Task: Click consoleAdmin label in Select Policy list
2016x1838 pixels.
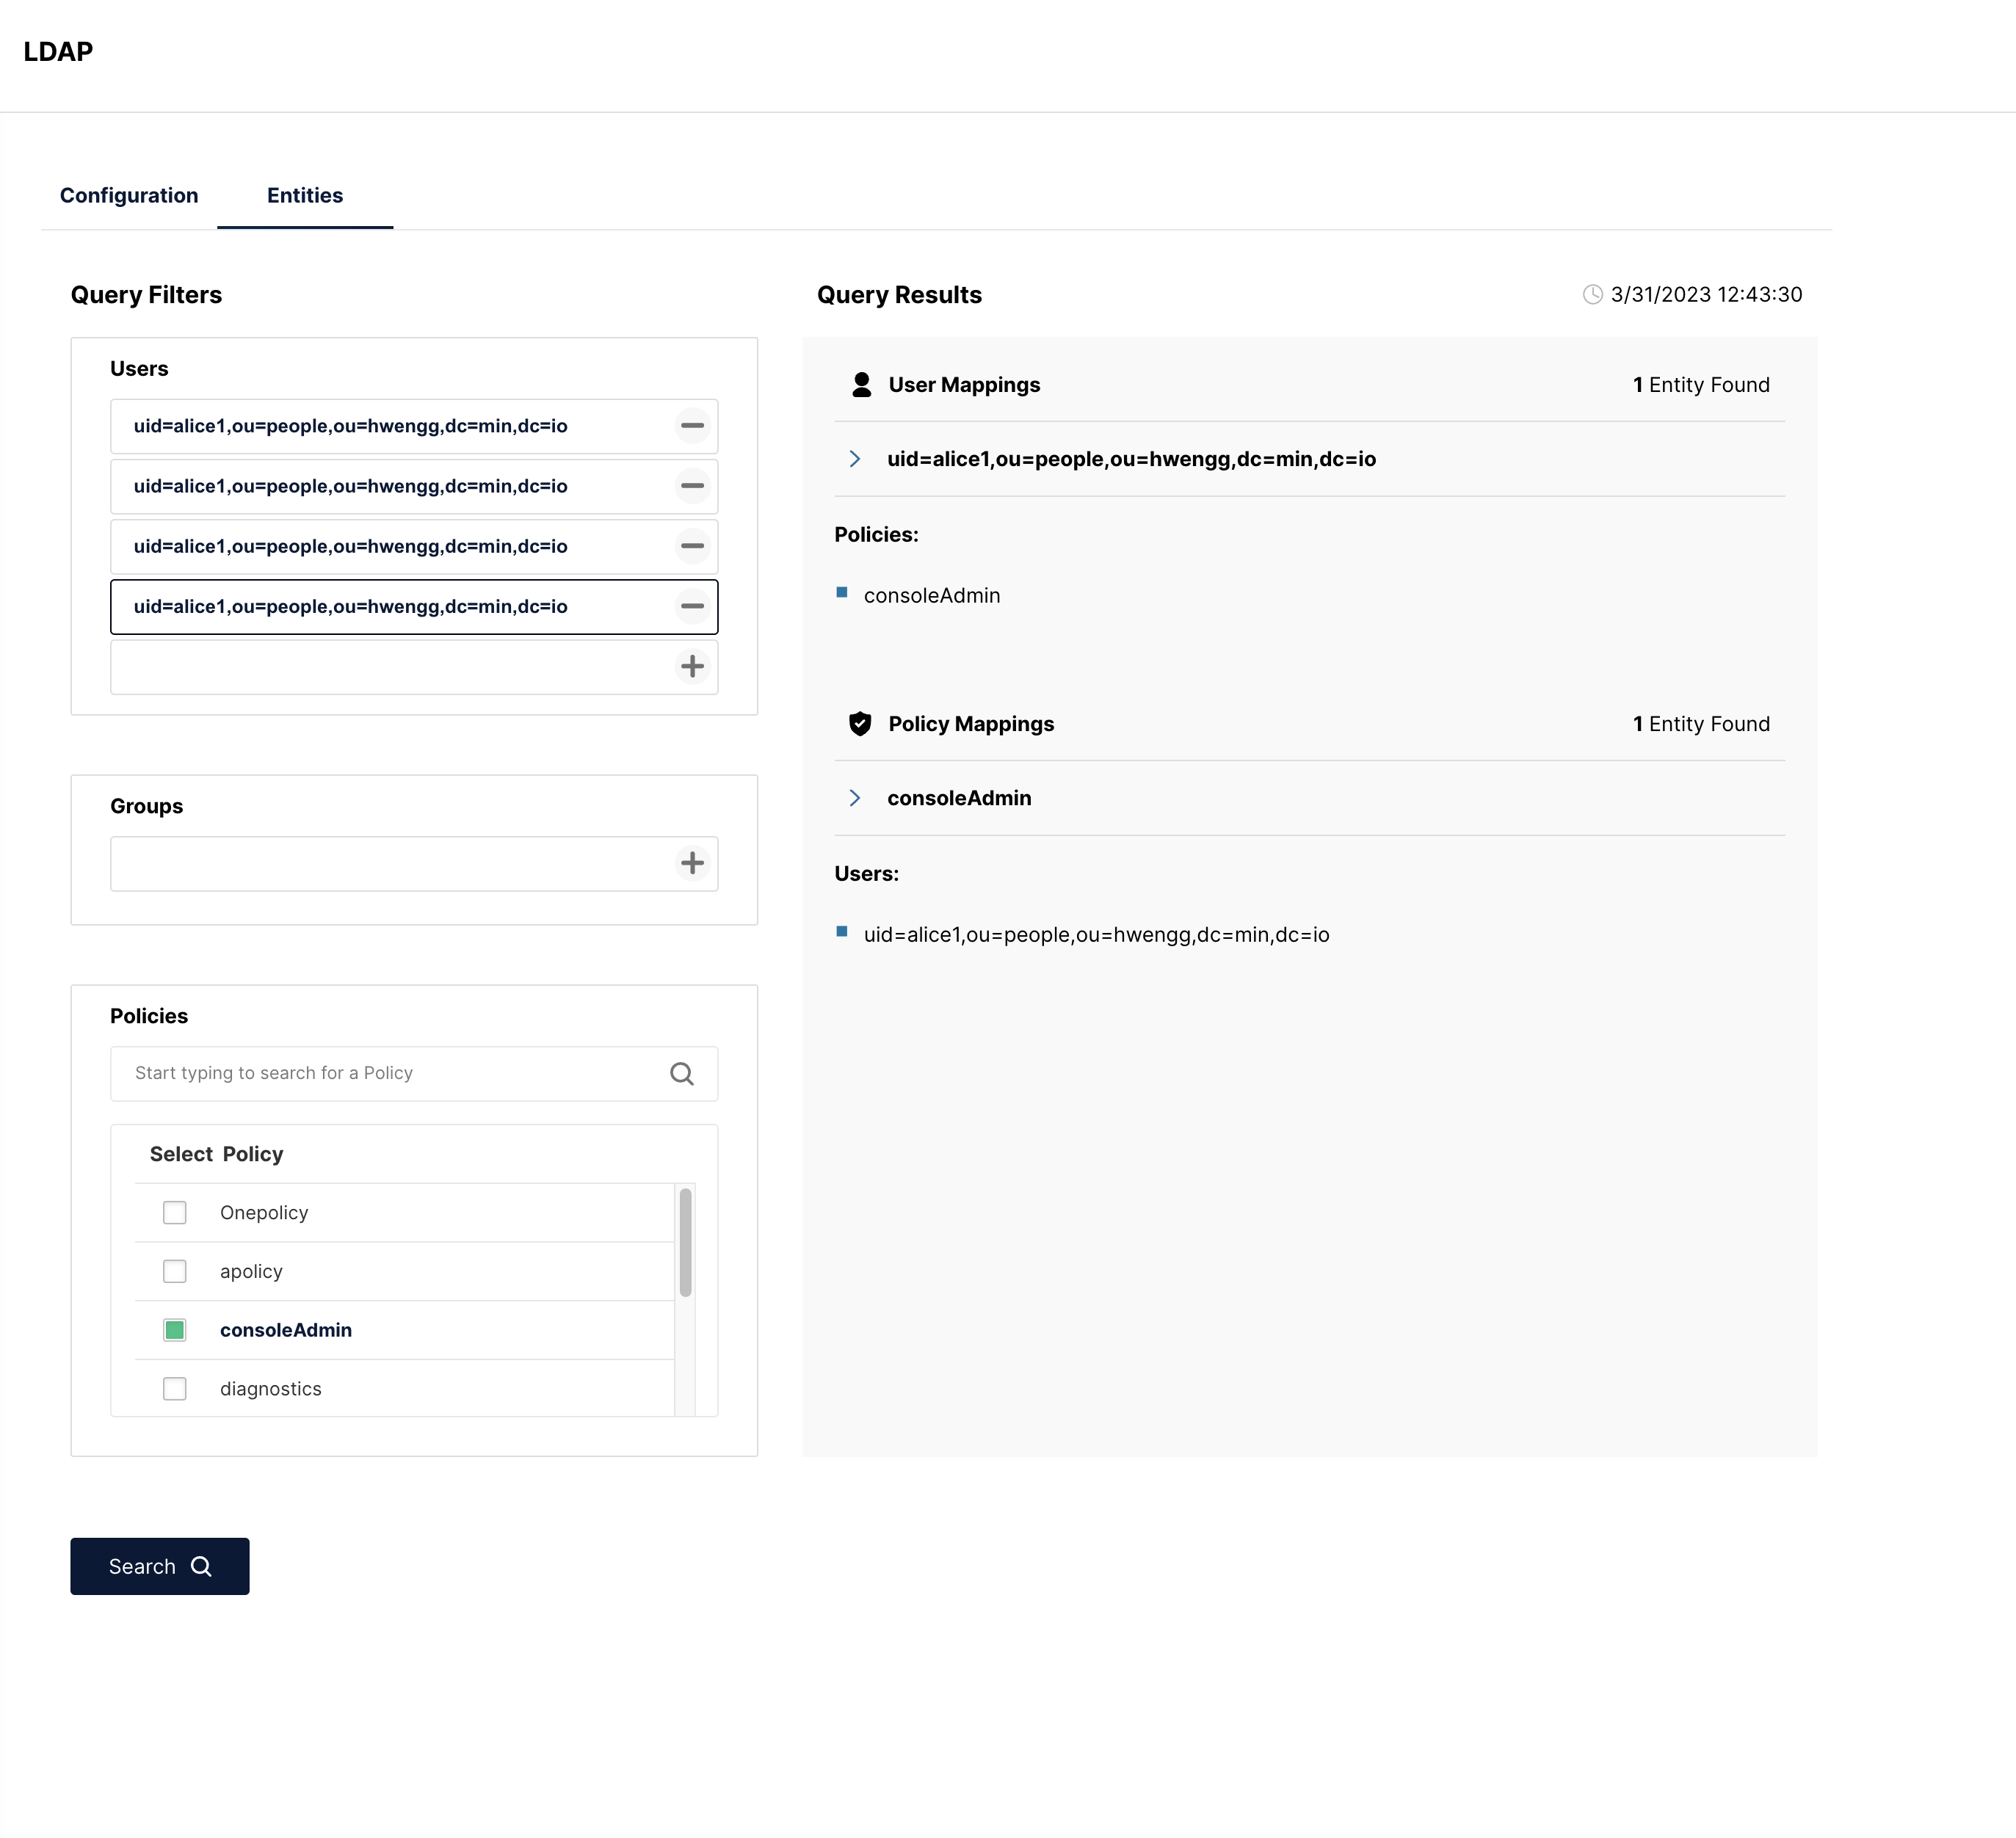Action: 286,1330
